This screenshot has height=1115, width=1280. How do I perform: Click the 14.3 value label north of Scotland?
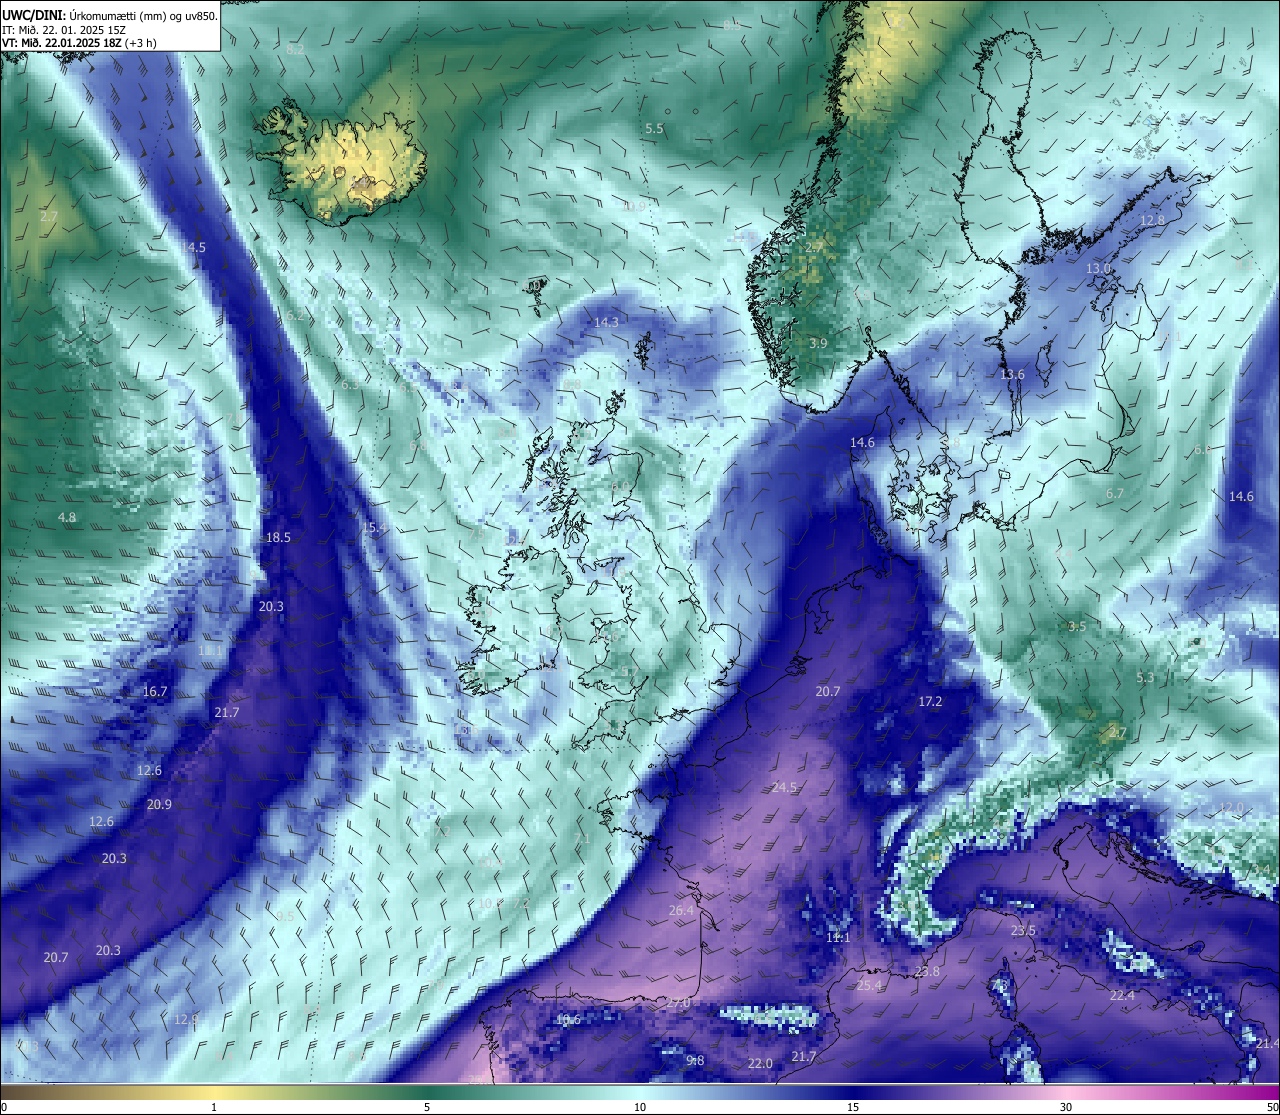606,323
